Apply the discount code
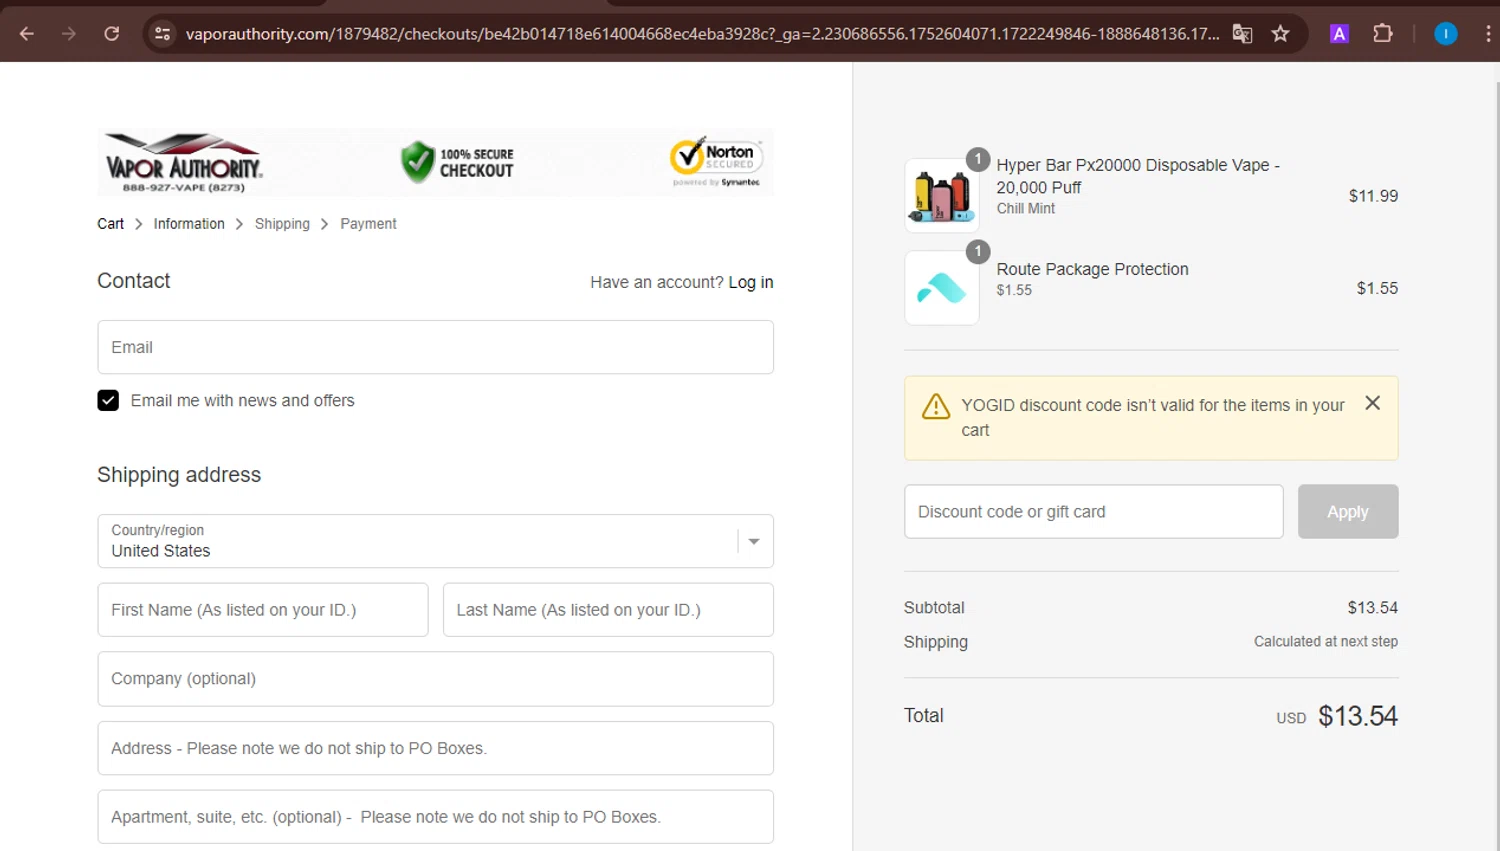Screen dimensions: 1500x851 pyautogui.click(x=1348, y=512)
